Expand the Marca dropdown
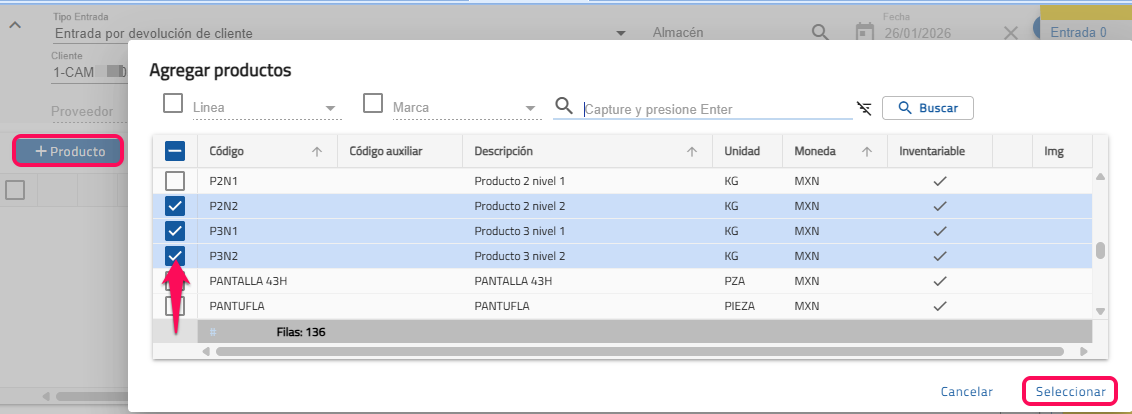The height and width of the screenshot is (414, 1132). [x=531, y=109]
